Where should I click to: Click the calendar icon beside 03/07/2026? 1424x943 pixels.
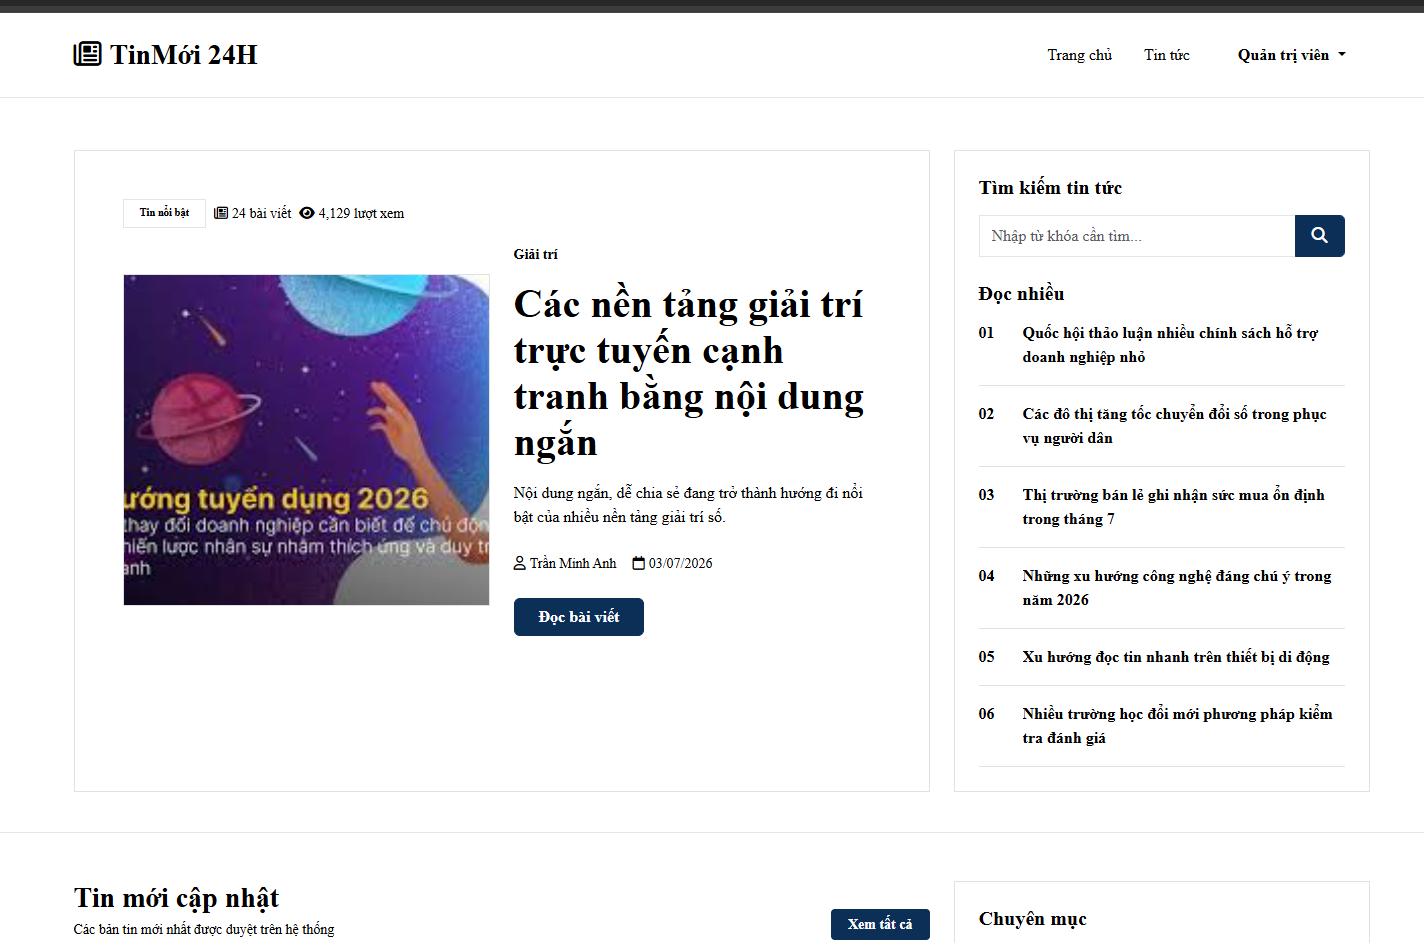click(639, 563)
